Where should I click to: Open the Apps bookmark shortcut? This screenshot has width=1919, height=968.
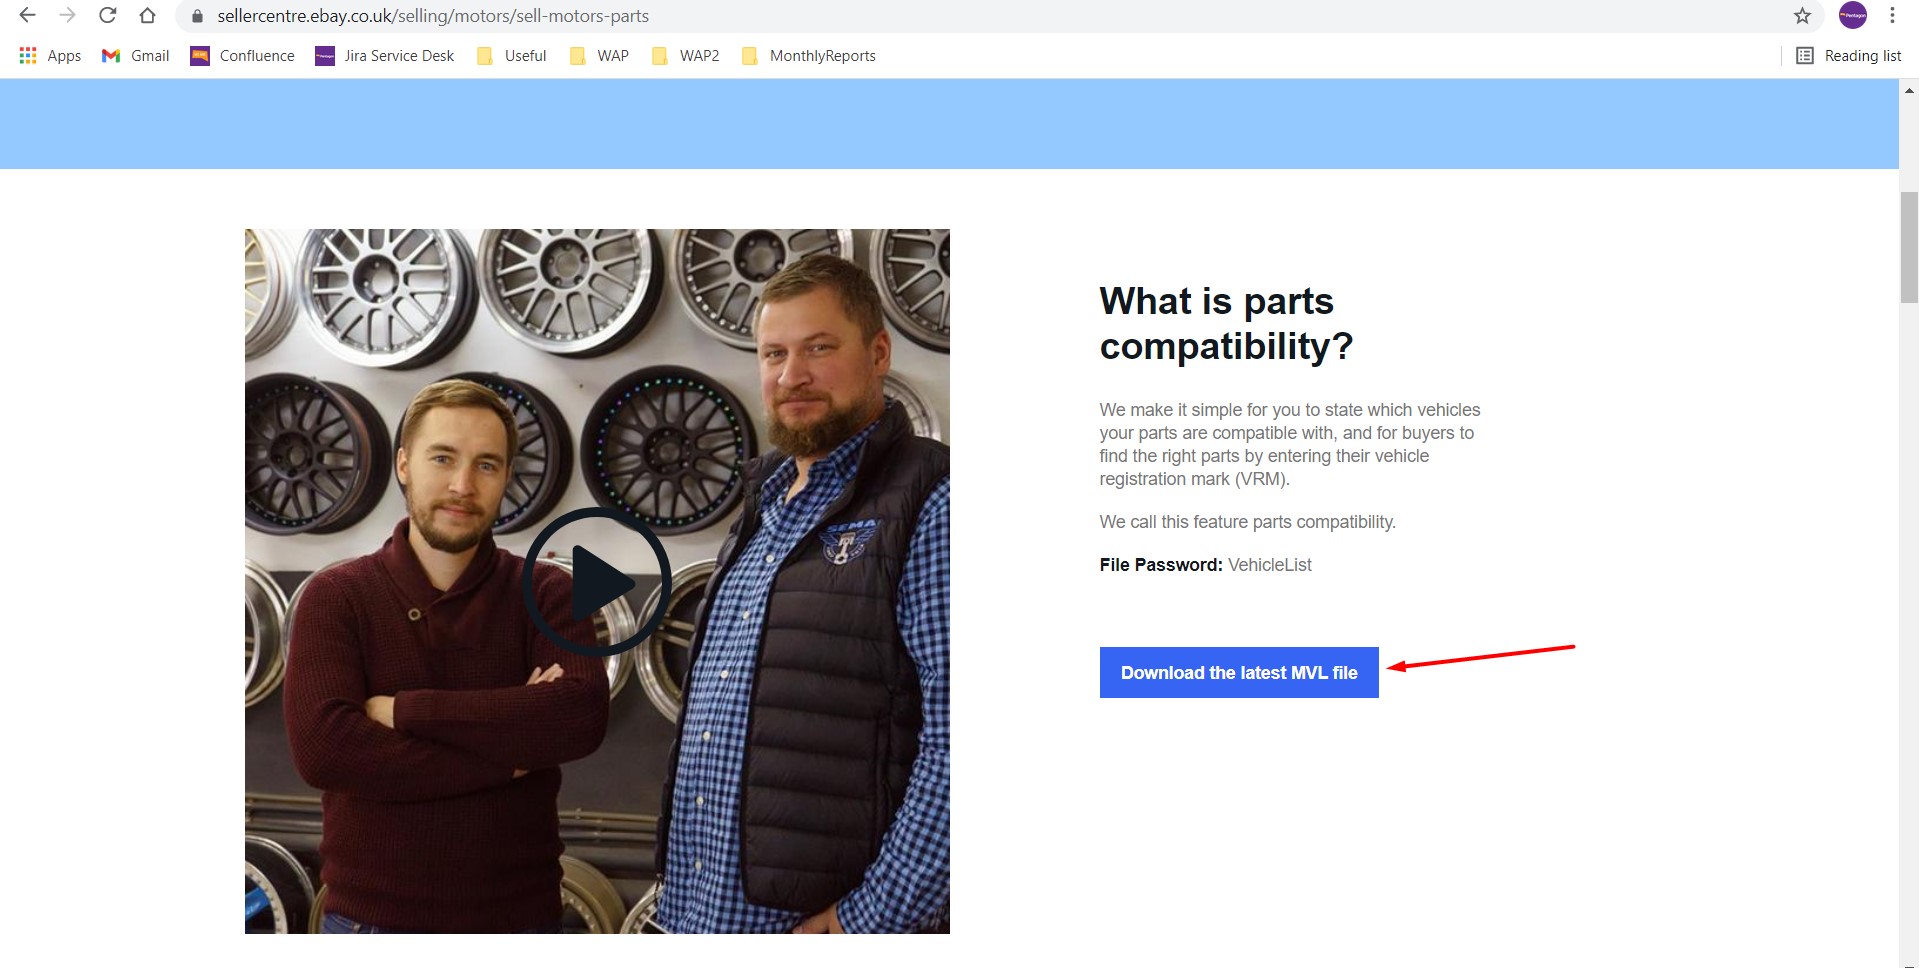pyautogui.click(x=50, y=56)
